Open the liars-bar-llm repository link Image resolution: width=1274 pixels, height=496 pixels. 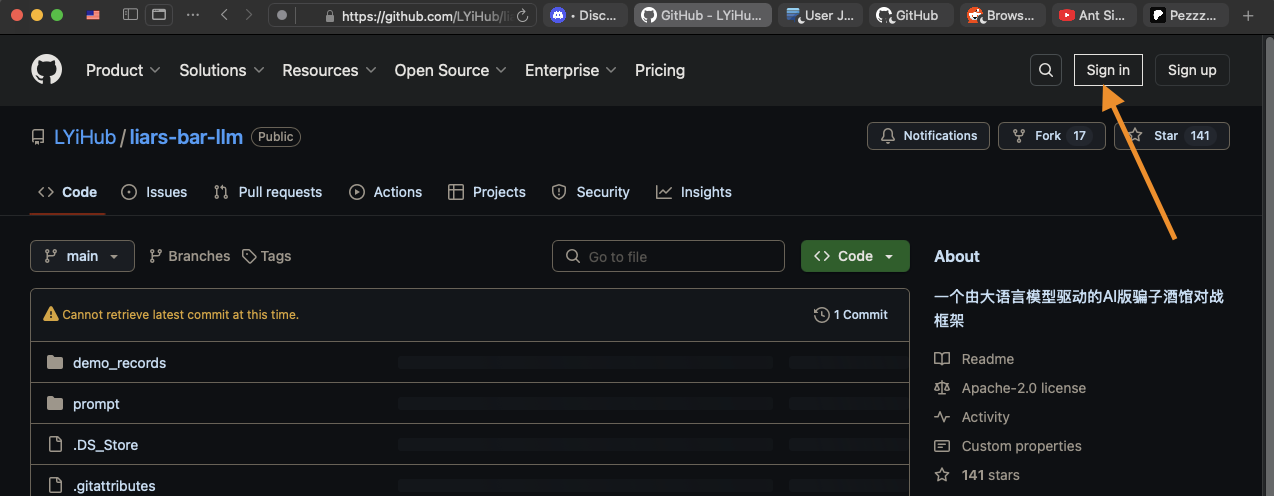186,137
